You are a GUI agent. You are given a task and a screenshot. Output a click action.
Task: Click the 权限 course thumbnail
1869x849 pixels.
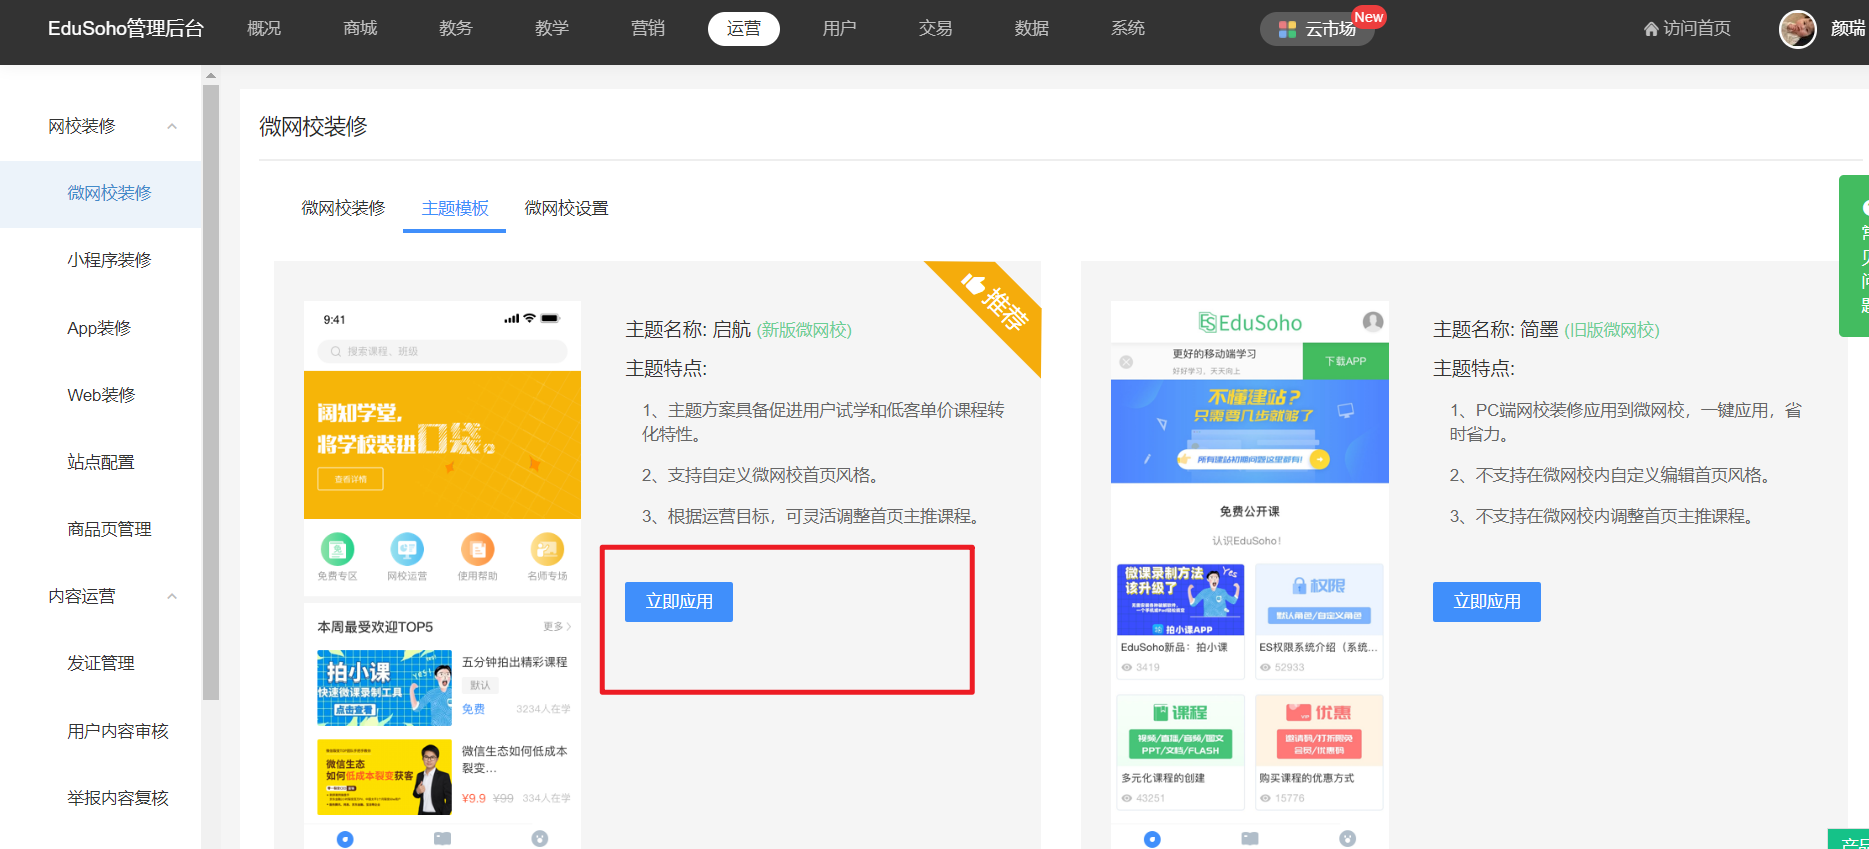coord(1319,599)
